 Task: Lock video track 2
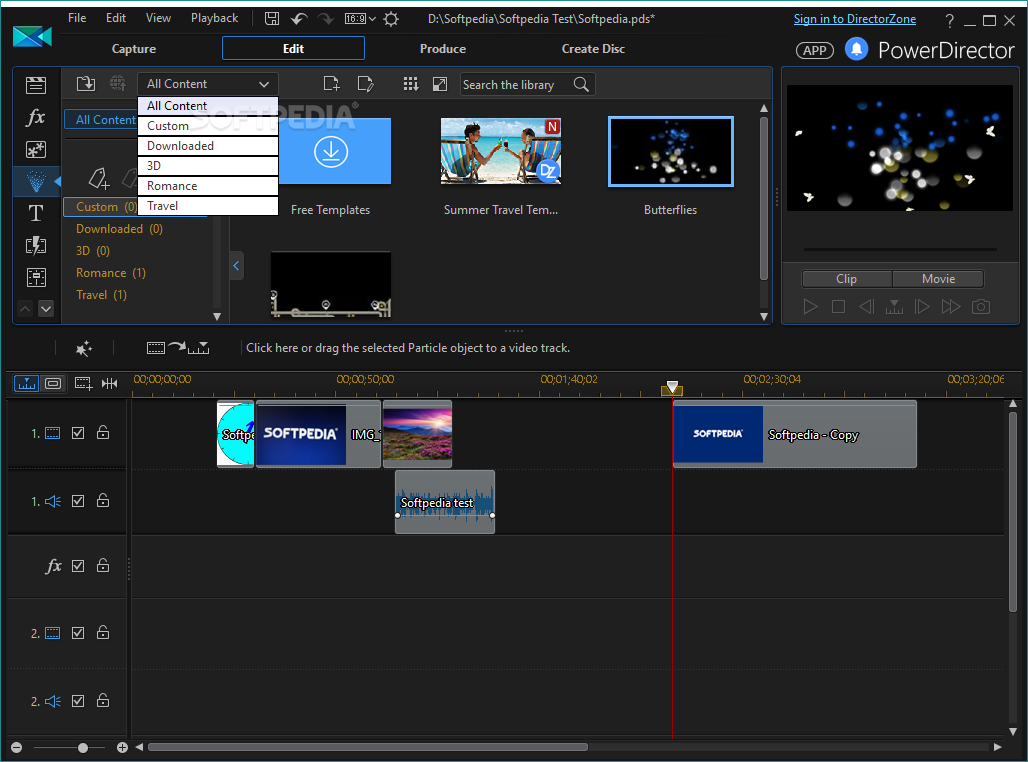coord(103,632)
